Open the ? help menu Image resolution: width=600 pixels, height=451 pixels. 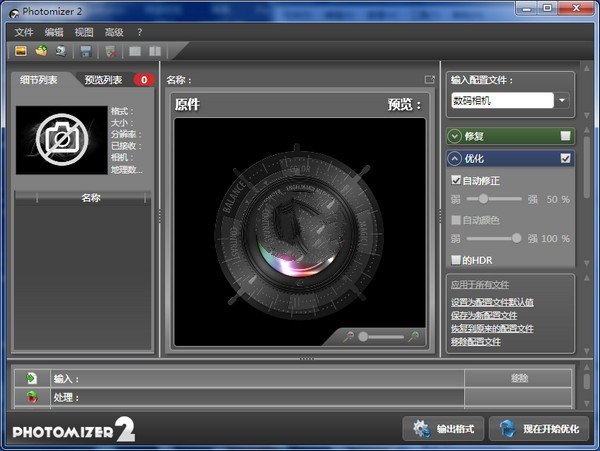(140, 33)
